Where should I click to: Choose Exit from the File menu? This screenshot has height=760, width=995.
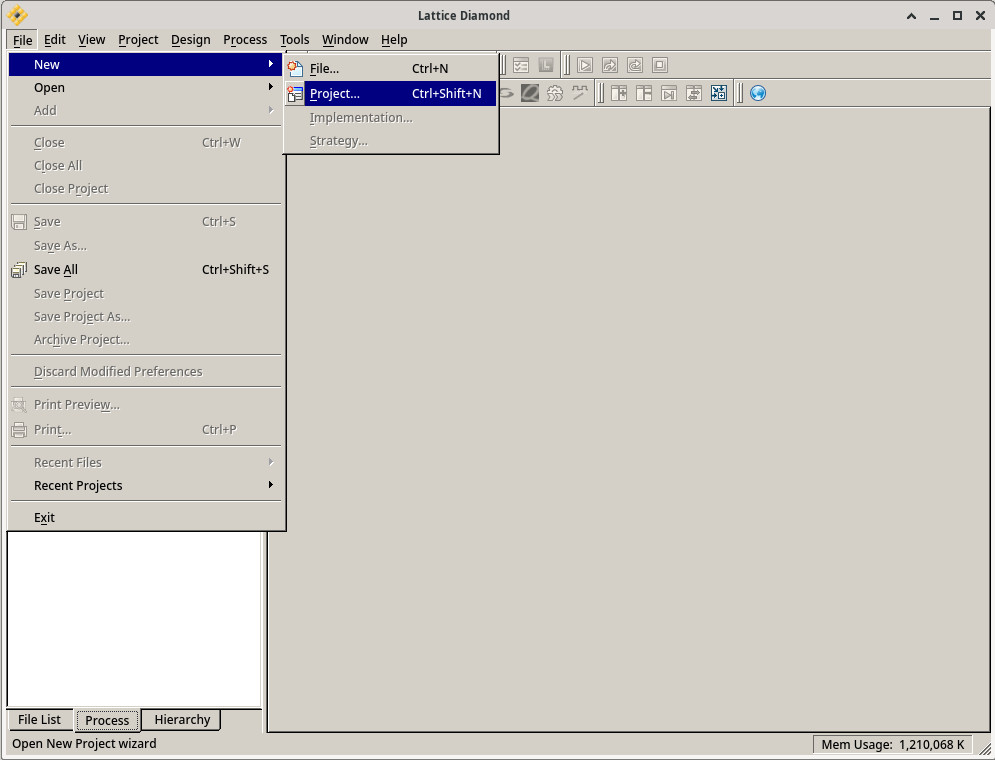pyautogui.click(x=145, y=518)
